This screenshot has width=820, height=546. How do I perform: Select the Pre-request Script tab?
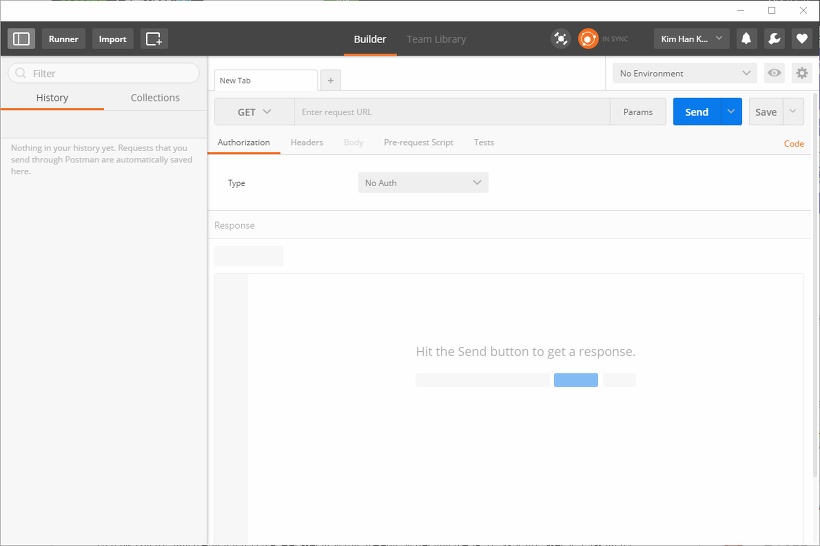[x=418, y=142]
